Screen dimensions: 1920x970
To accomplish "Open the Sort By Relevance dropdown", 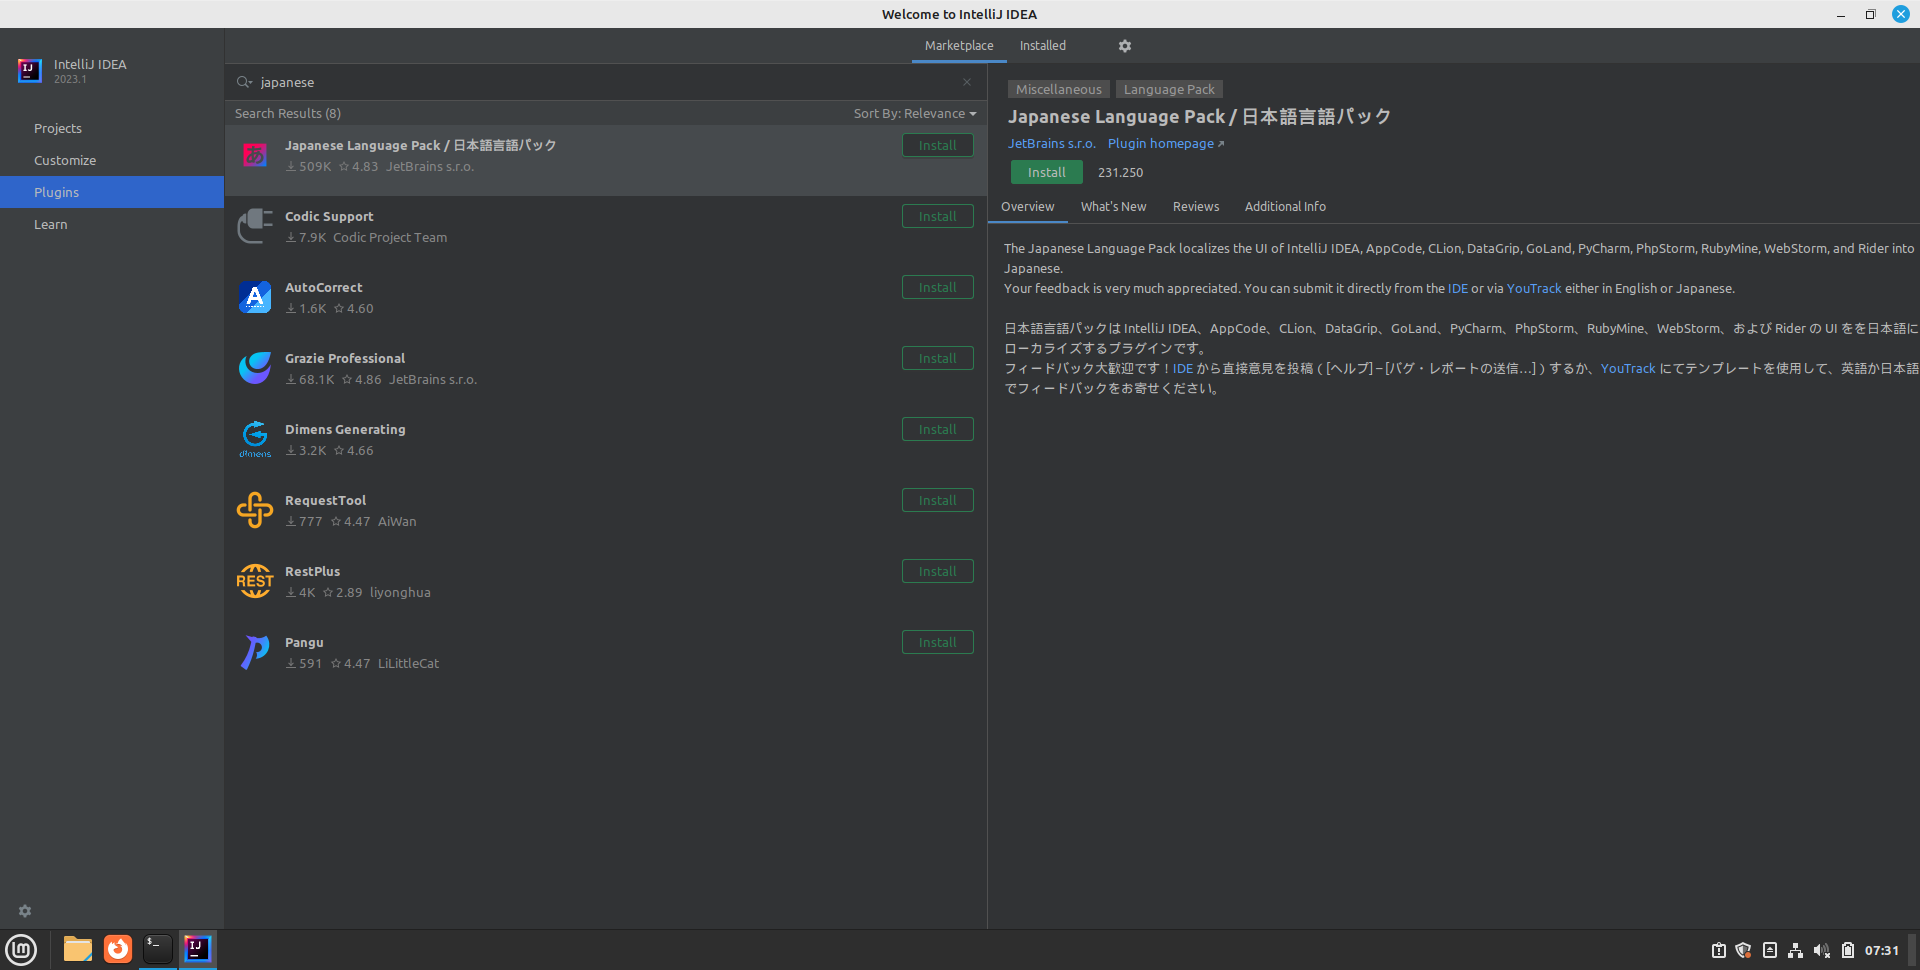I will pyautogui.click(x=914, y=113).
